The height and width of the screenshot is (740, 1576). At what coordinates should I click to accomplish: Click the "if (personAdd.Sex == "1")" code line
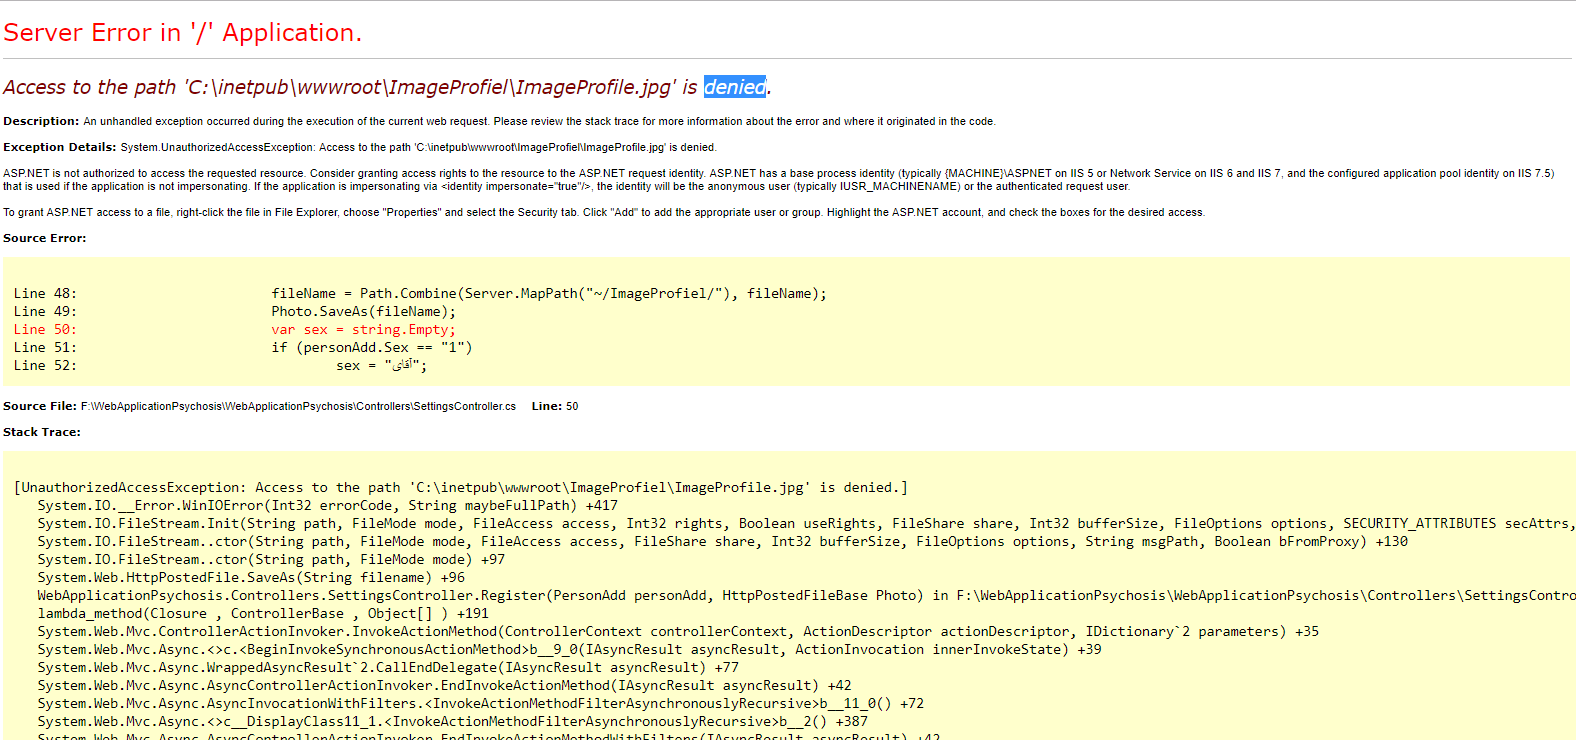tap(371, 347)
